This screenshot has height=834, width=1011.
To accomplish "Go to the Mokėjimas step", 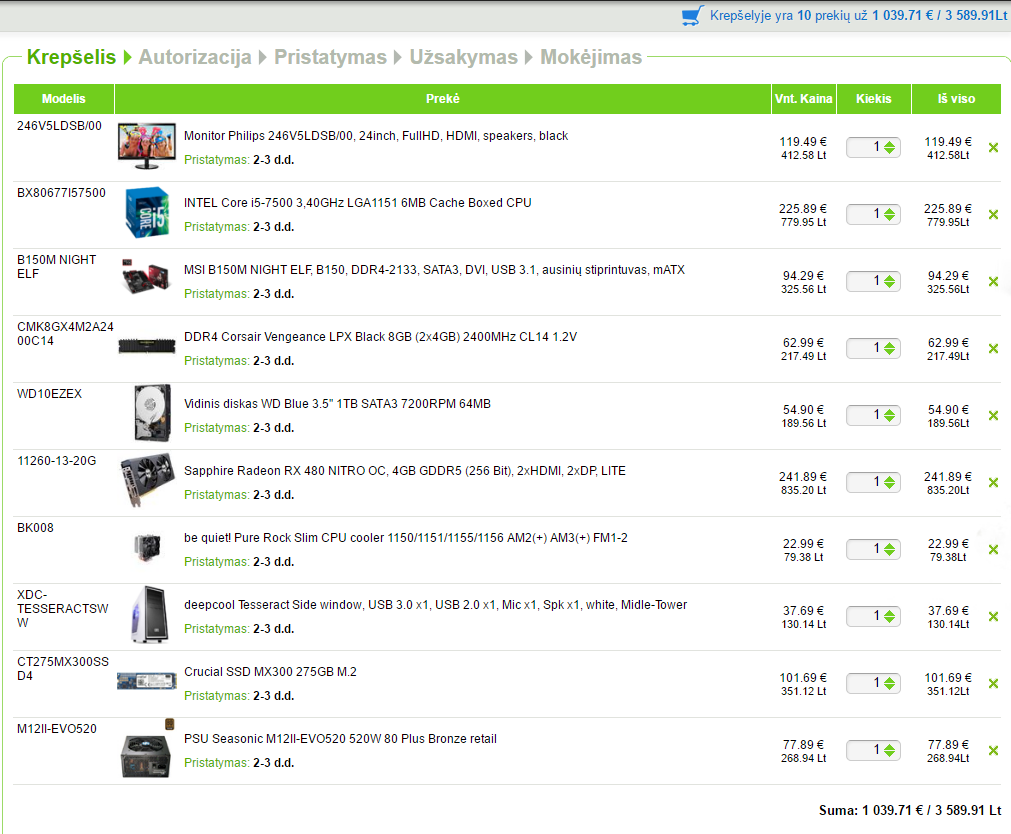I will click(x=591, y=57).
